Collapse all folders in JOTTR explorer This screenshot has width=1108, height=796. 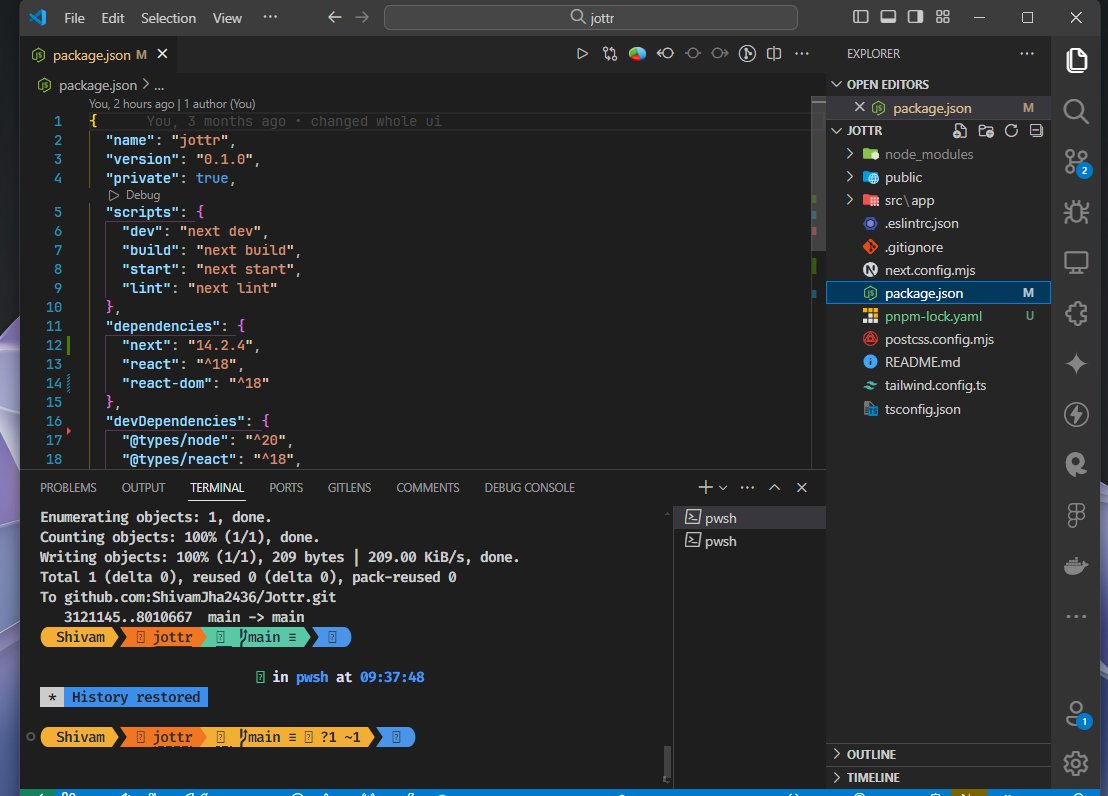[x=1037, y=131]
